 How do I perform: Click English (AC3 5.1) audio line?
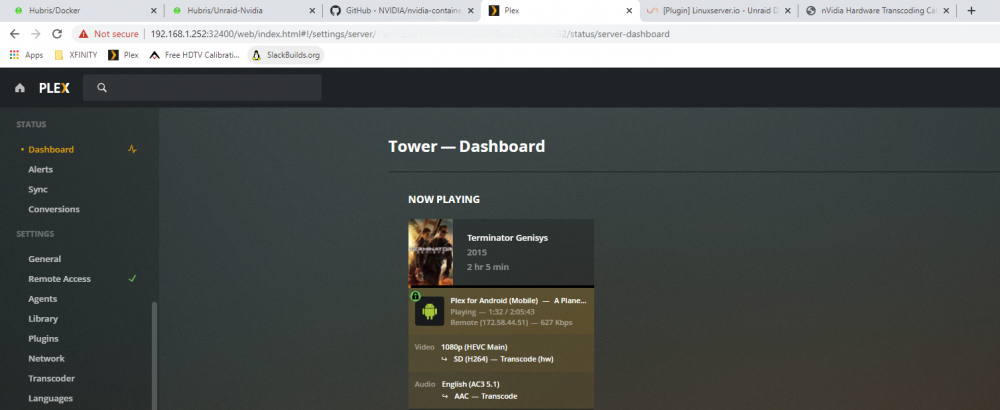[x=473, y=384]
